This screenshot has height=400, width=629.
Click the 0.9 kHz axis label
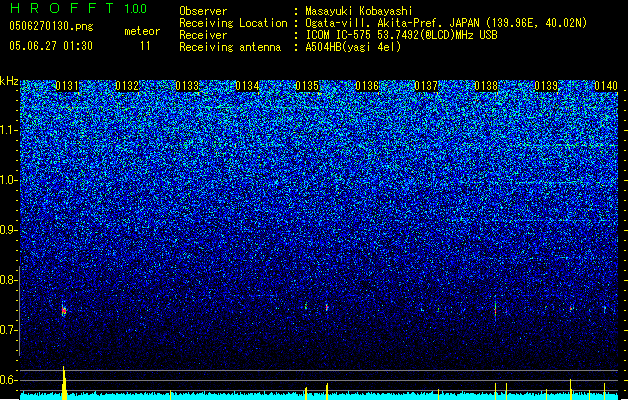[x=8, y=230]
